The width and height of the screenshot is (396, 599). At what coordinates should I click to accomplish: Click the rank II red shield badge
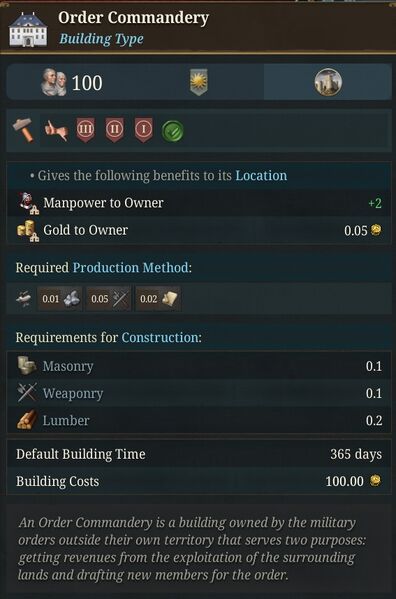tap(115, 130)
